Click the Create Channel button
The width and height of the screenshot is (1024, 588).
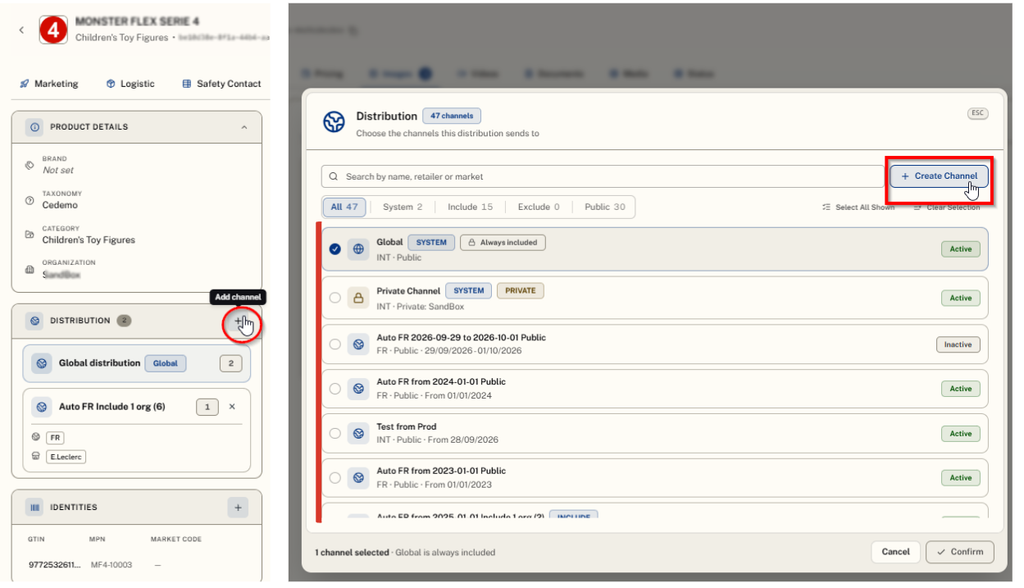click(939, 176)
